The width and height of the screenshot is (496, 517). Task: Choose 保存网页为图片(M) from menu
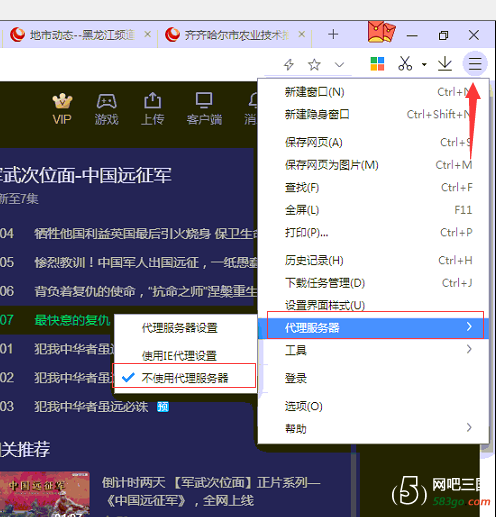click(x=374, y=165)
